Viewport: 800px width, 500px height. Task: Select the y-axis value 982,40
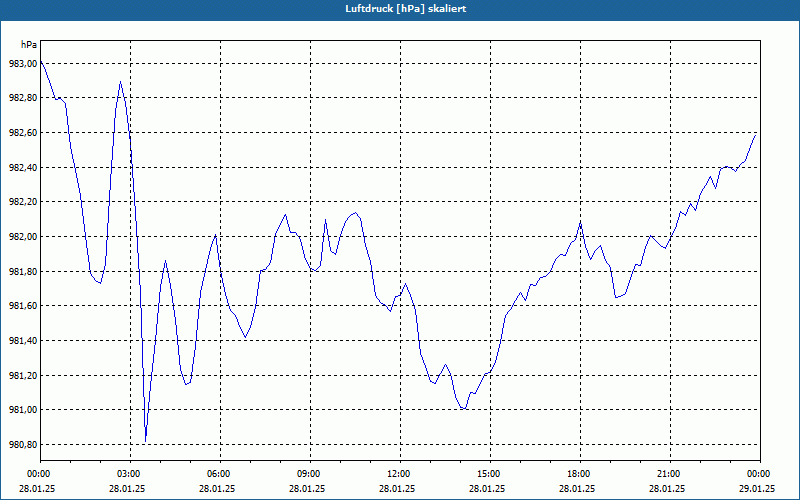point(22,167)
